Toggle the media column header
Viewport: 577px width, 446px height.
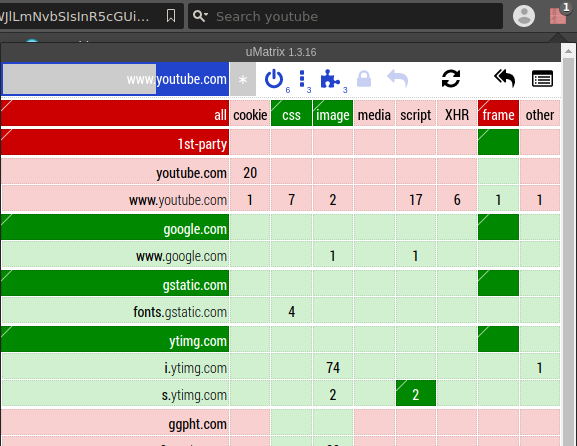point(374,113)
